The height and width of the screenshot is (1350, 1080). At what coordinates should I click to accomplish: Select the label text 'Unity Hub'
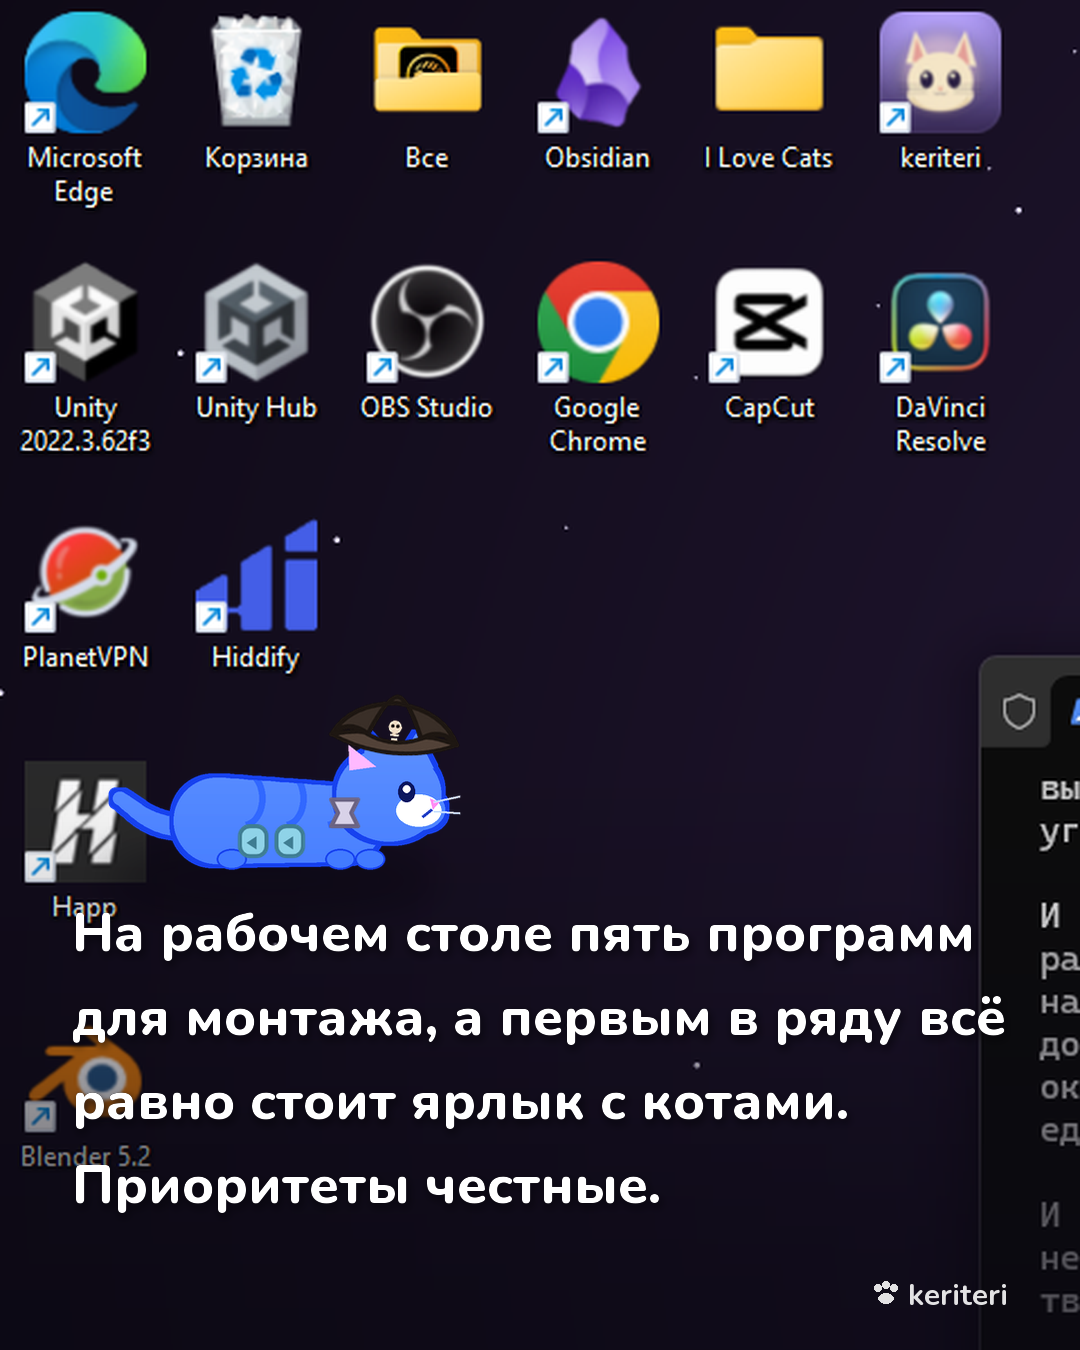point(256,408)
